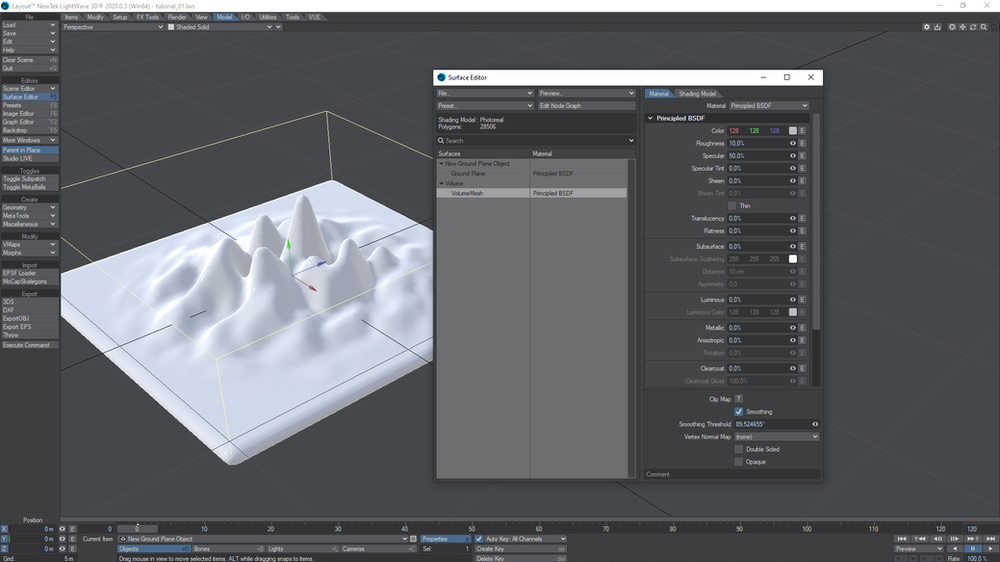Open the Preset dropdown in Surface Editor
Viewport: 1000px width, 562px height.
(x=485, y=106)
